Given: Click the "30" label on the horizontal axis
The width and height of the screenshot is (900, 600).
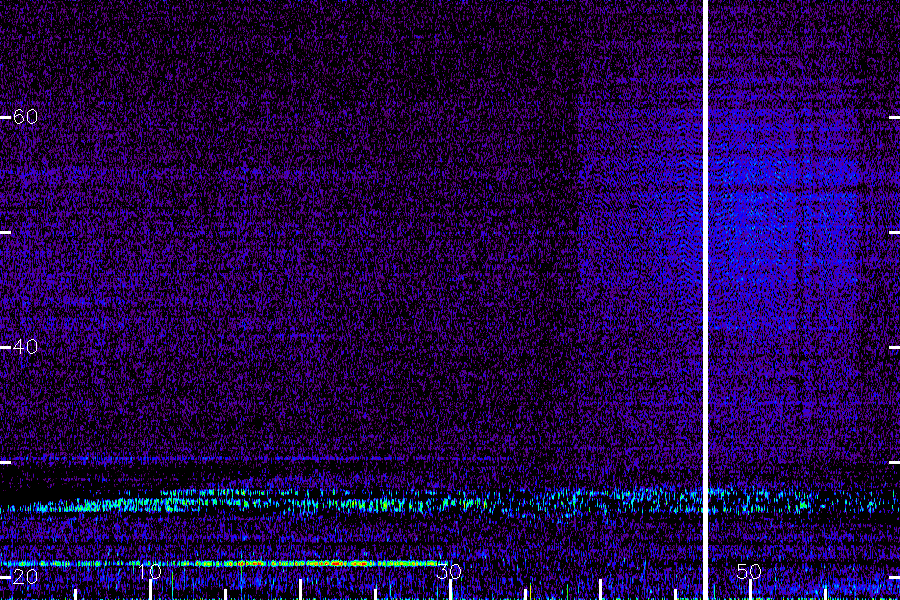Looking at the screenshot, I should pyautogui.click(x=449, y=571).
